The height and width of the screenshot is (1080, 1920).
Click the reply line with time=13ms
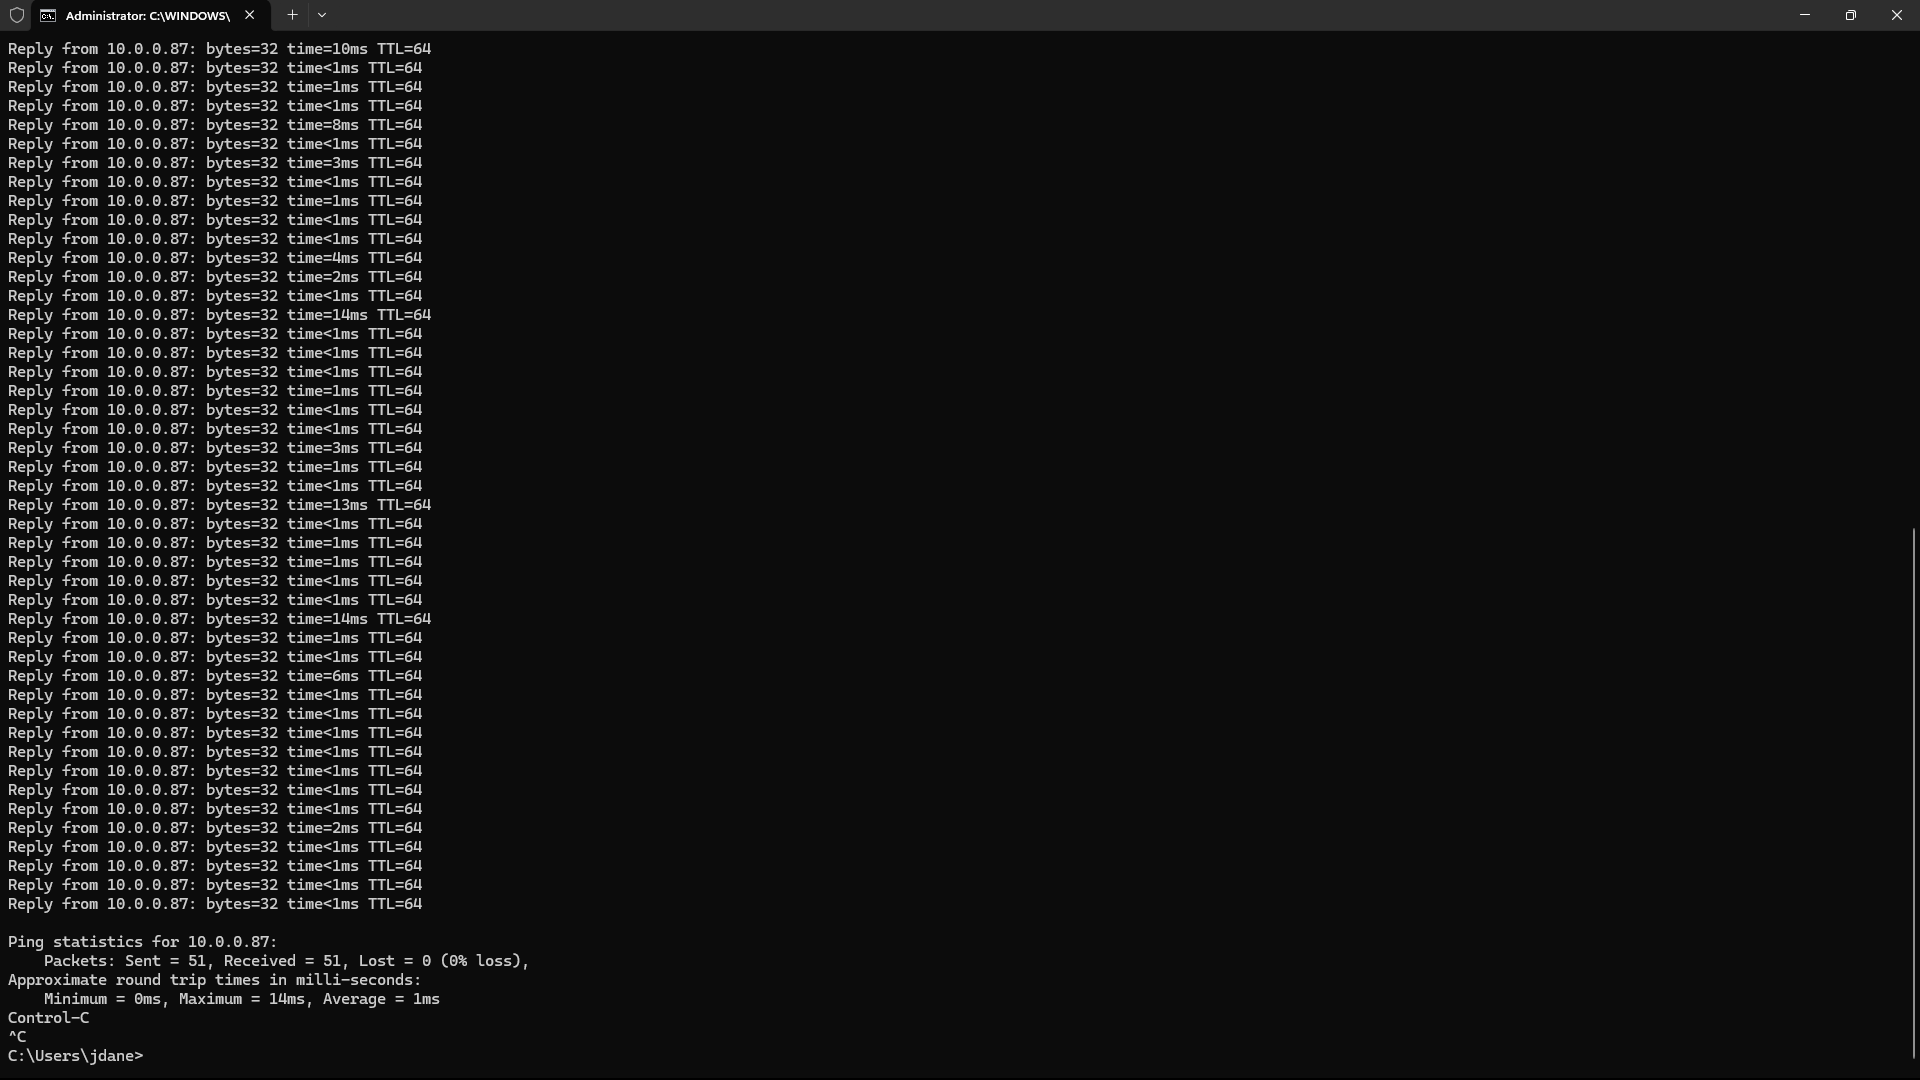pos(219,505)
